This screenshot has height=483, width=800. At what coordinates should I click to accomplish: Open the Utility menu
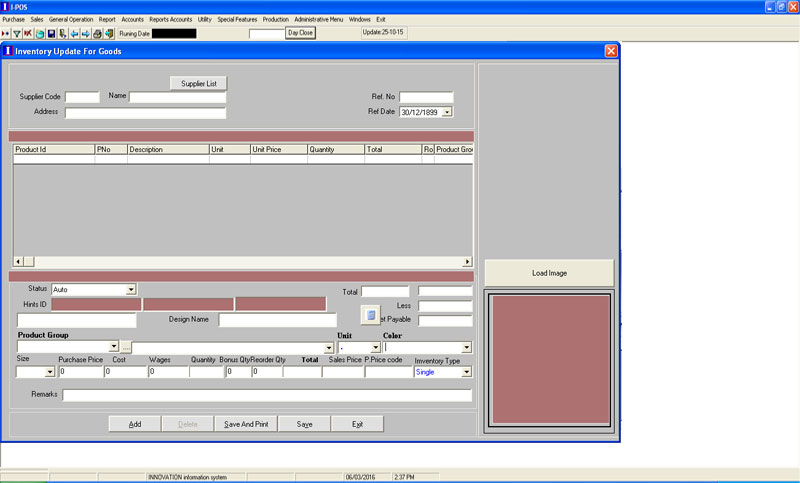pos(205,19)
